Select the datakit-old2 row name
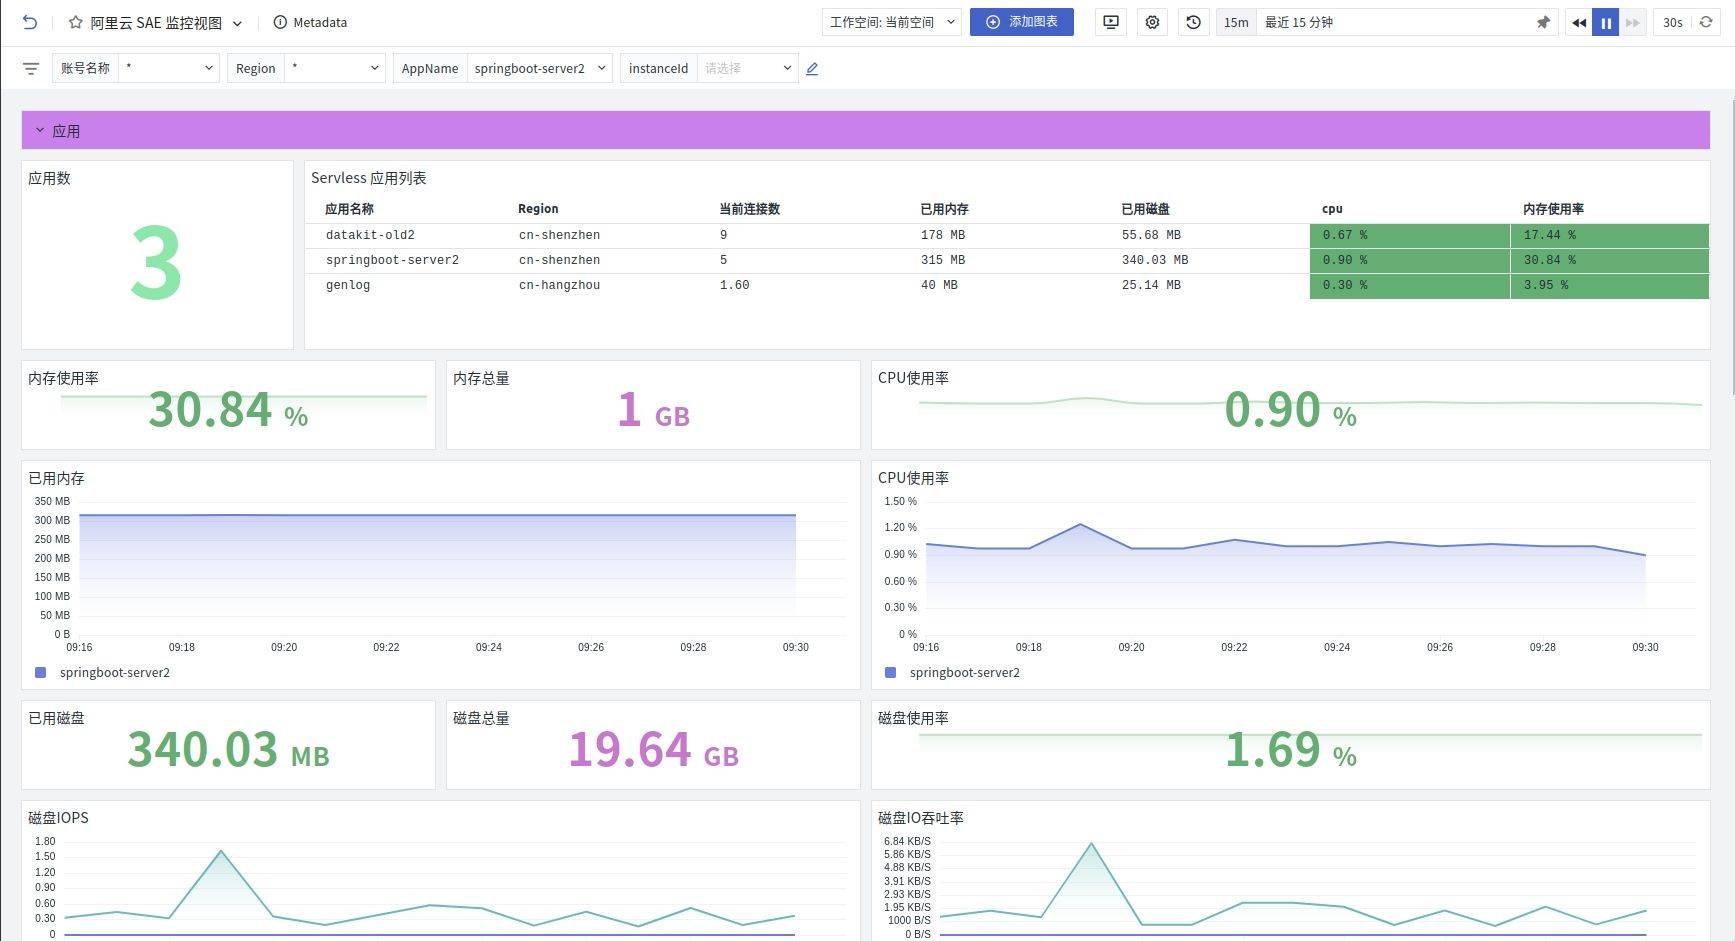Image resolution: width=1735 pixels, height=941 pixels. pyautogui.click(x=370, y=235)
